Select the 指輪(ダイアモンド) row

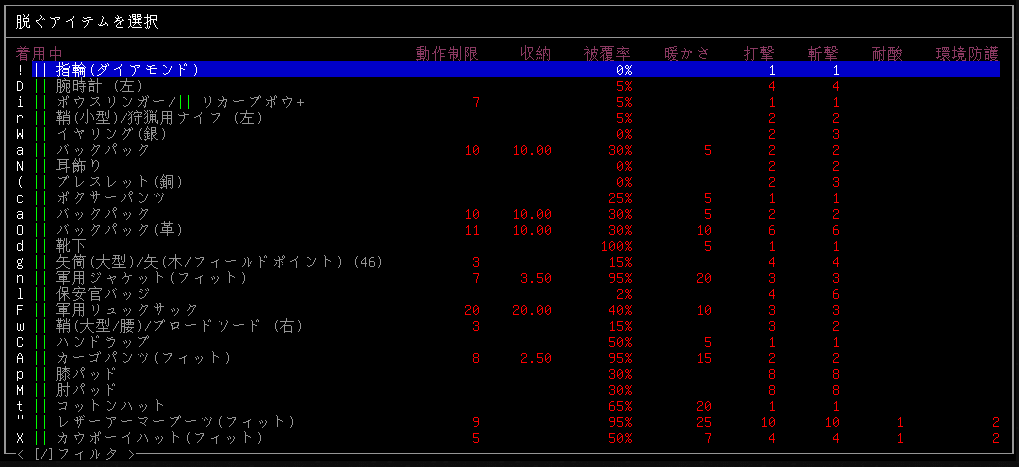(x=127, y=70)
